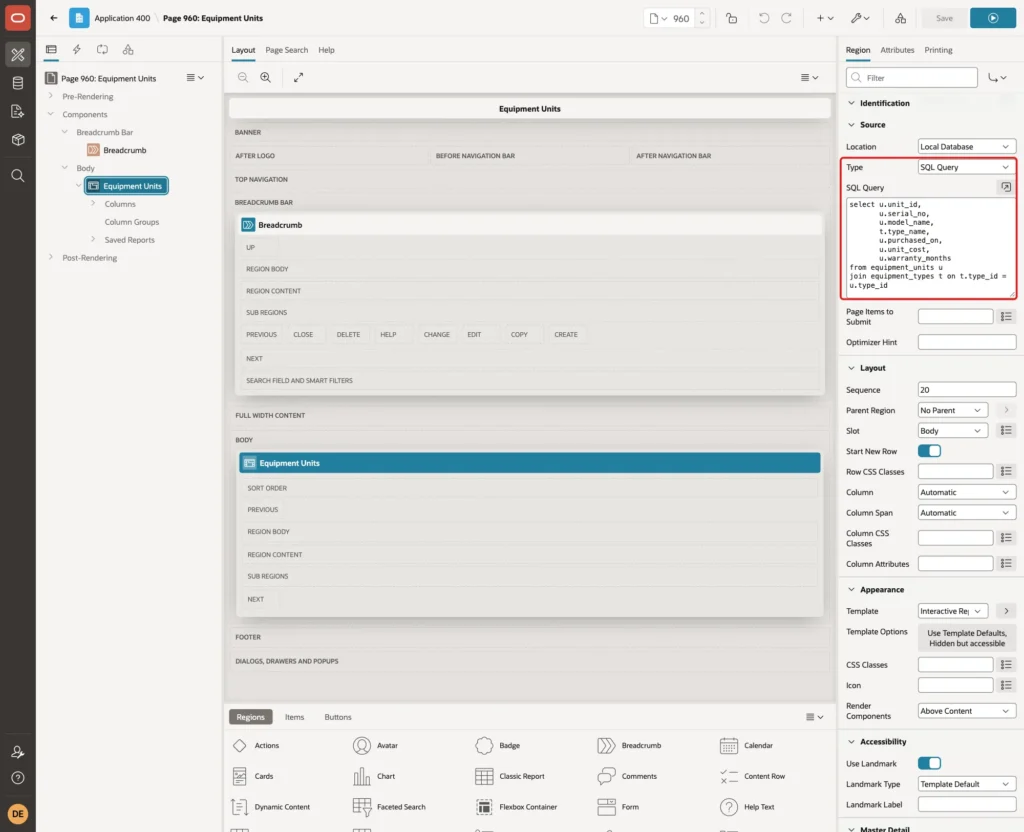Toggle the Use Landmark switch
Image resolution: width=1024 pixels, height=832 pixels.
929,763
